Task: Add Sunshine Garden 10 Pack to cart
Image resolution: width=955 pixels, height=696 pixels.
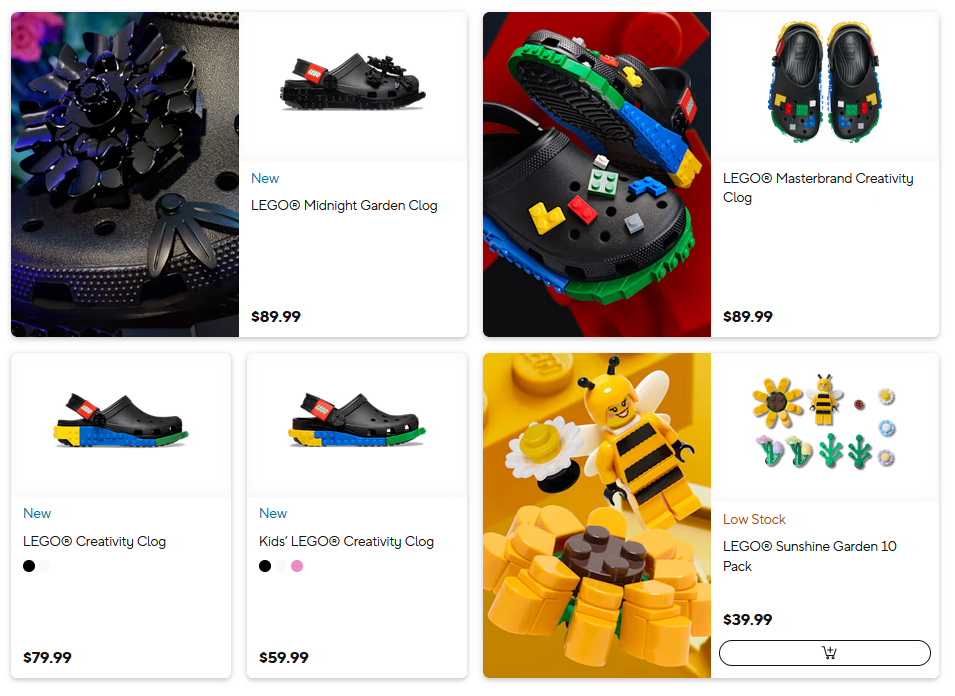Action: click(x=824, y=653)
